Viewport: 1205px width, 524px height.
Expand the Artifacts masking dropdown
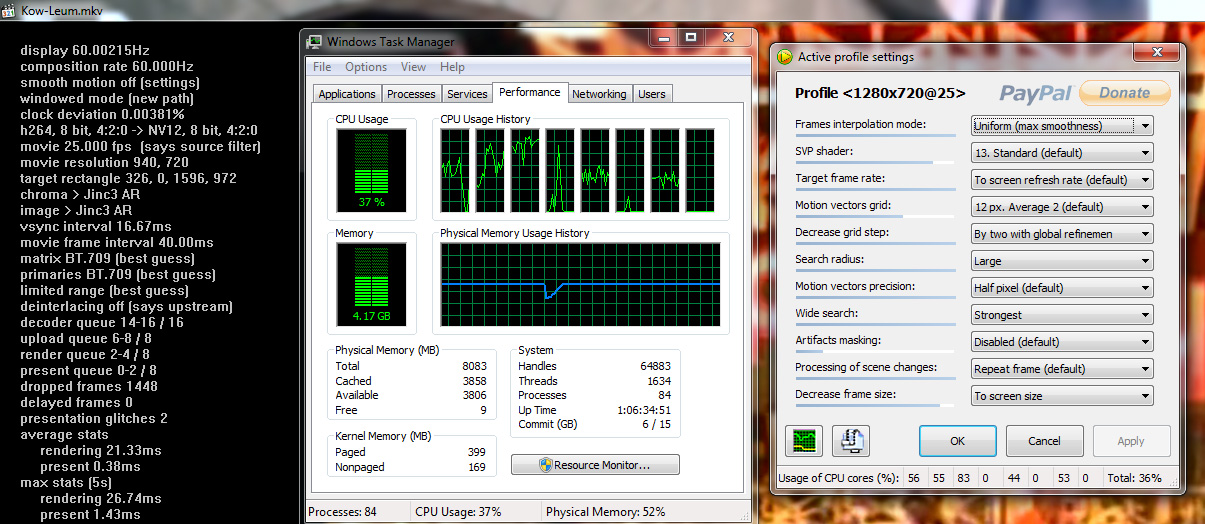point(1062,342)
